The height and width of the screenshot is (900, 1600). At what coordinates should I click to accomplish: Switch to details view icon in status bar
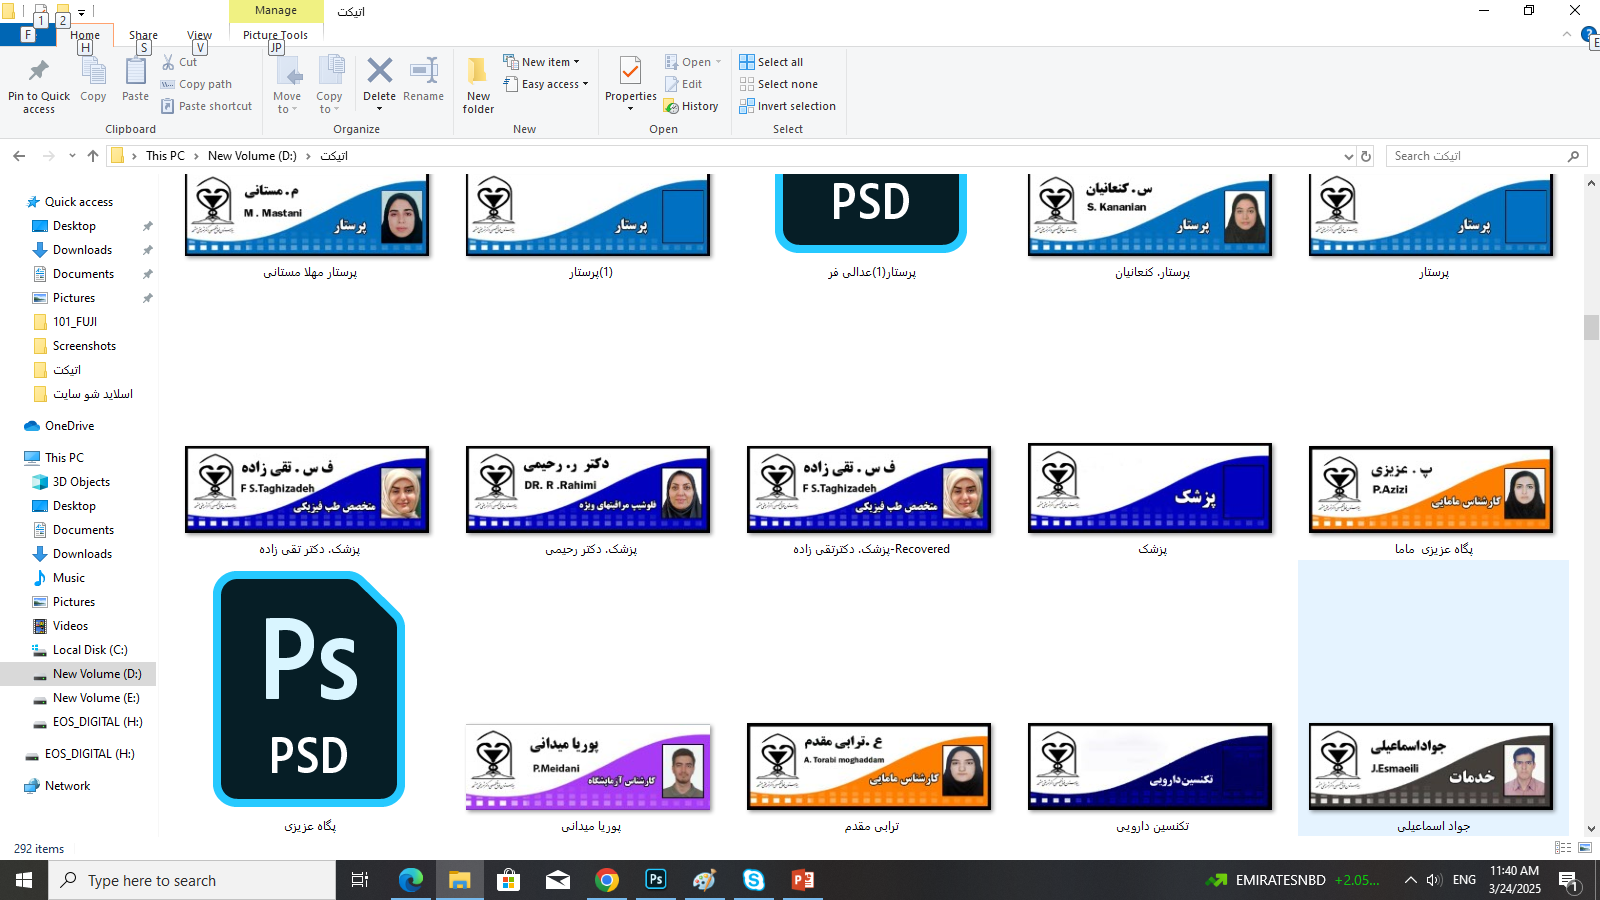[1563, 848]
